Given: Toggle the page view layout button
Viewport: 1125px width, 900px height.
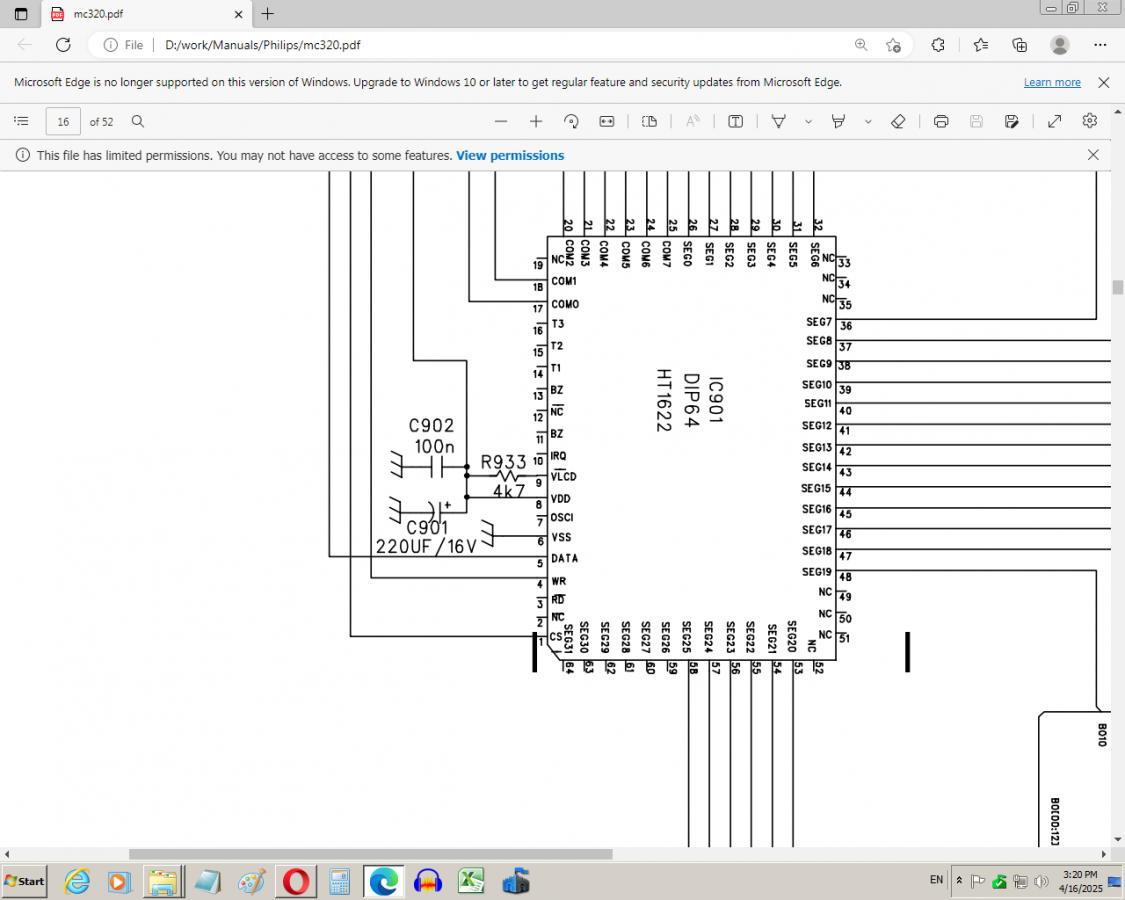Looking at the screenshot, I should [649, 121].
